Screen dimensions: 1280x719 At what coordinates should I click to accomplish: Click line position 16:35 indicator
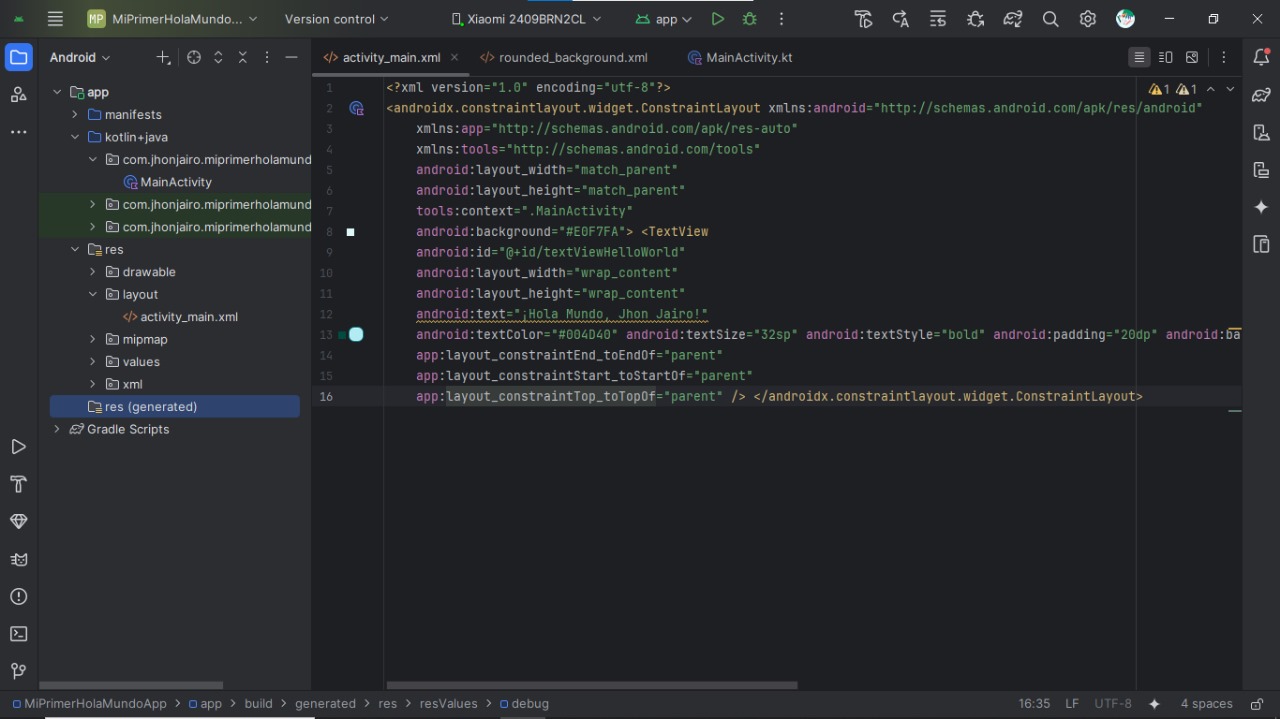(x=1034, y=704)
